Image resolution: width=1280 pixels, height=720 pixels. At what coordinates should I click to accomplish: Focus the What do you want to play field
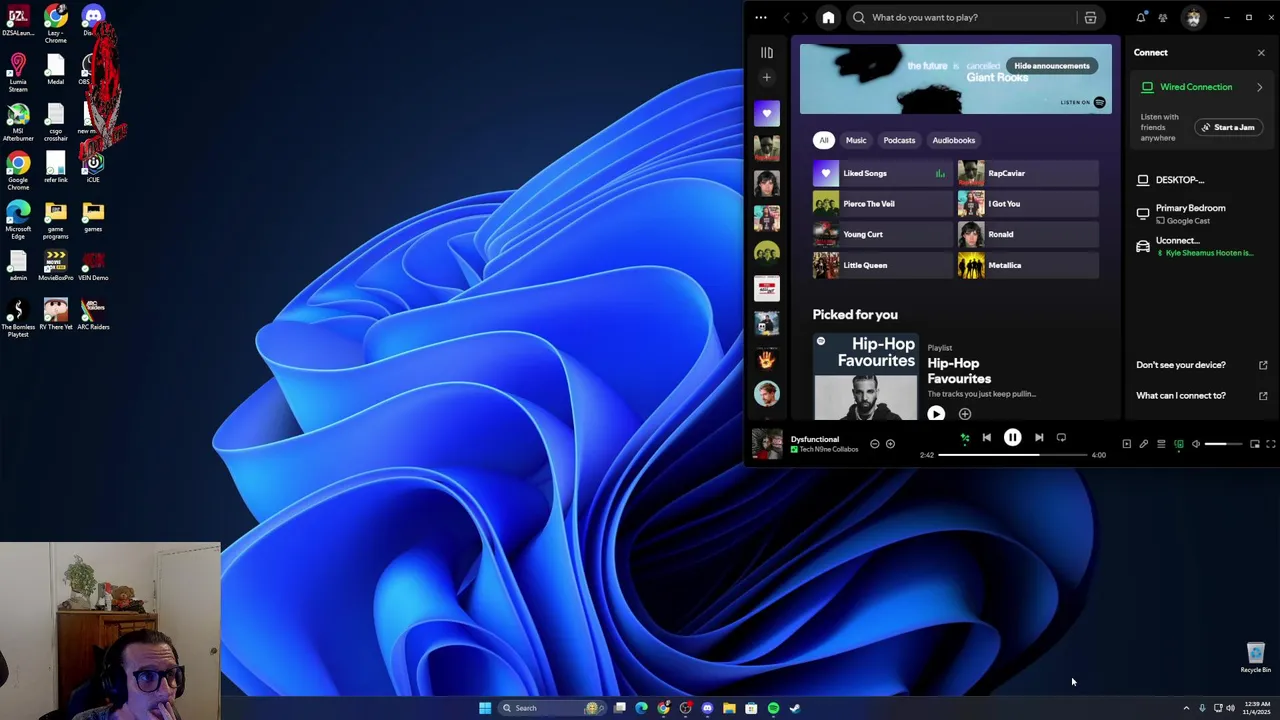(962, 17)
